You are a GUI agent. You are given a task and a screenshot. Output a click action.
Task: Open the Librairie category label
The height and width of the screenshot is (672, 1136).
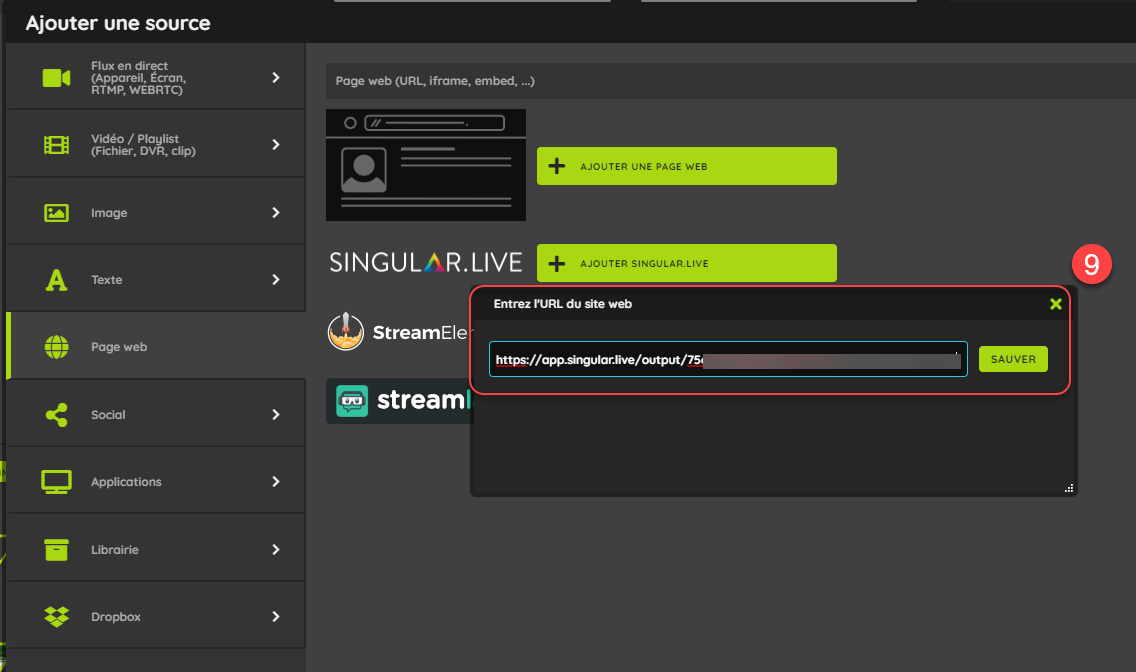[x=114, y=550]
